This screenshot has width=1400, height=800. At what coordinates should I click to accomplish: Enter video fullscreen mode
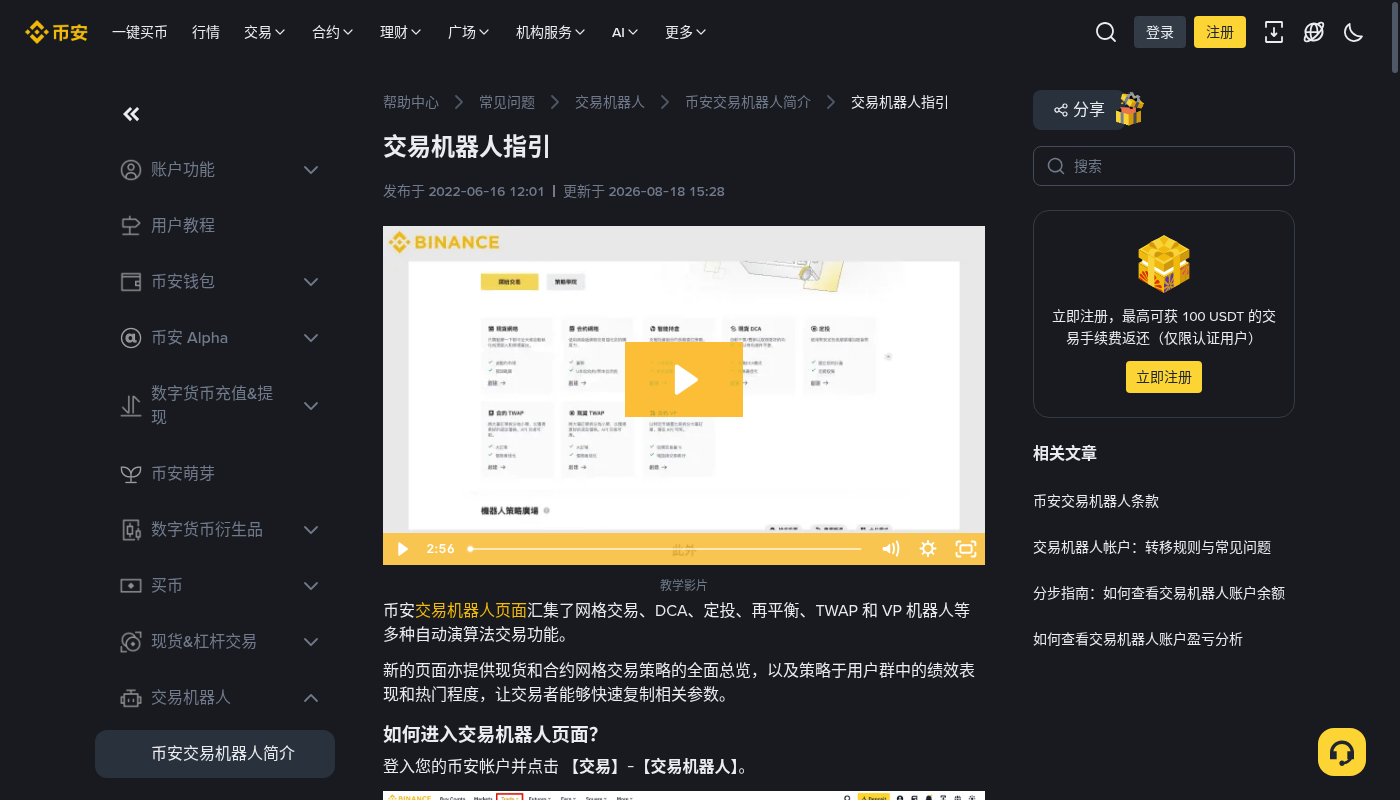tap(966, 548)
